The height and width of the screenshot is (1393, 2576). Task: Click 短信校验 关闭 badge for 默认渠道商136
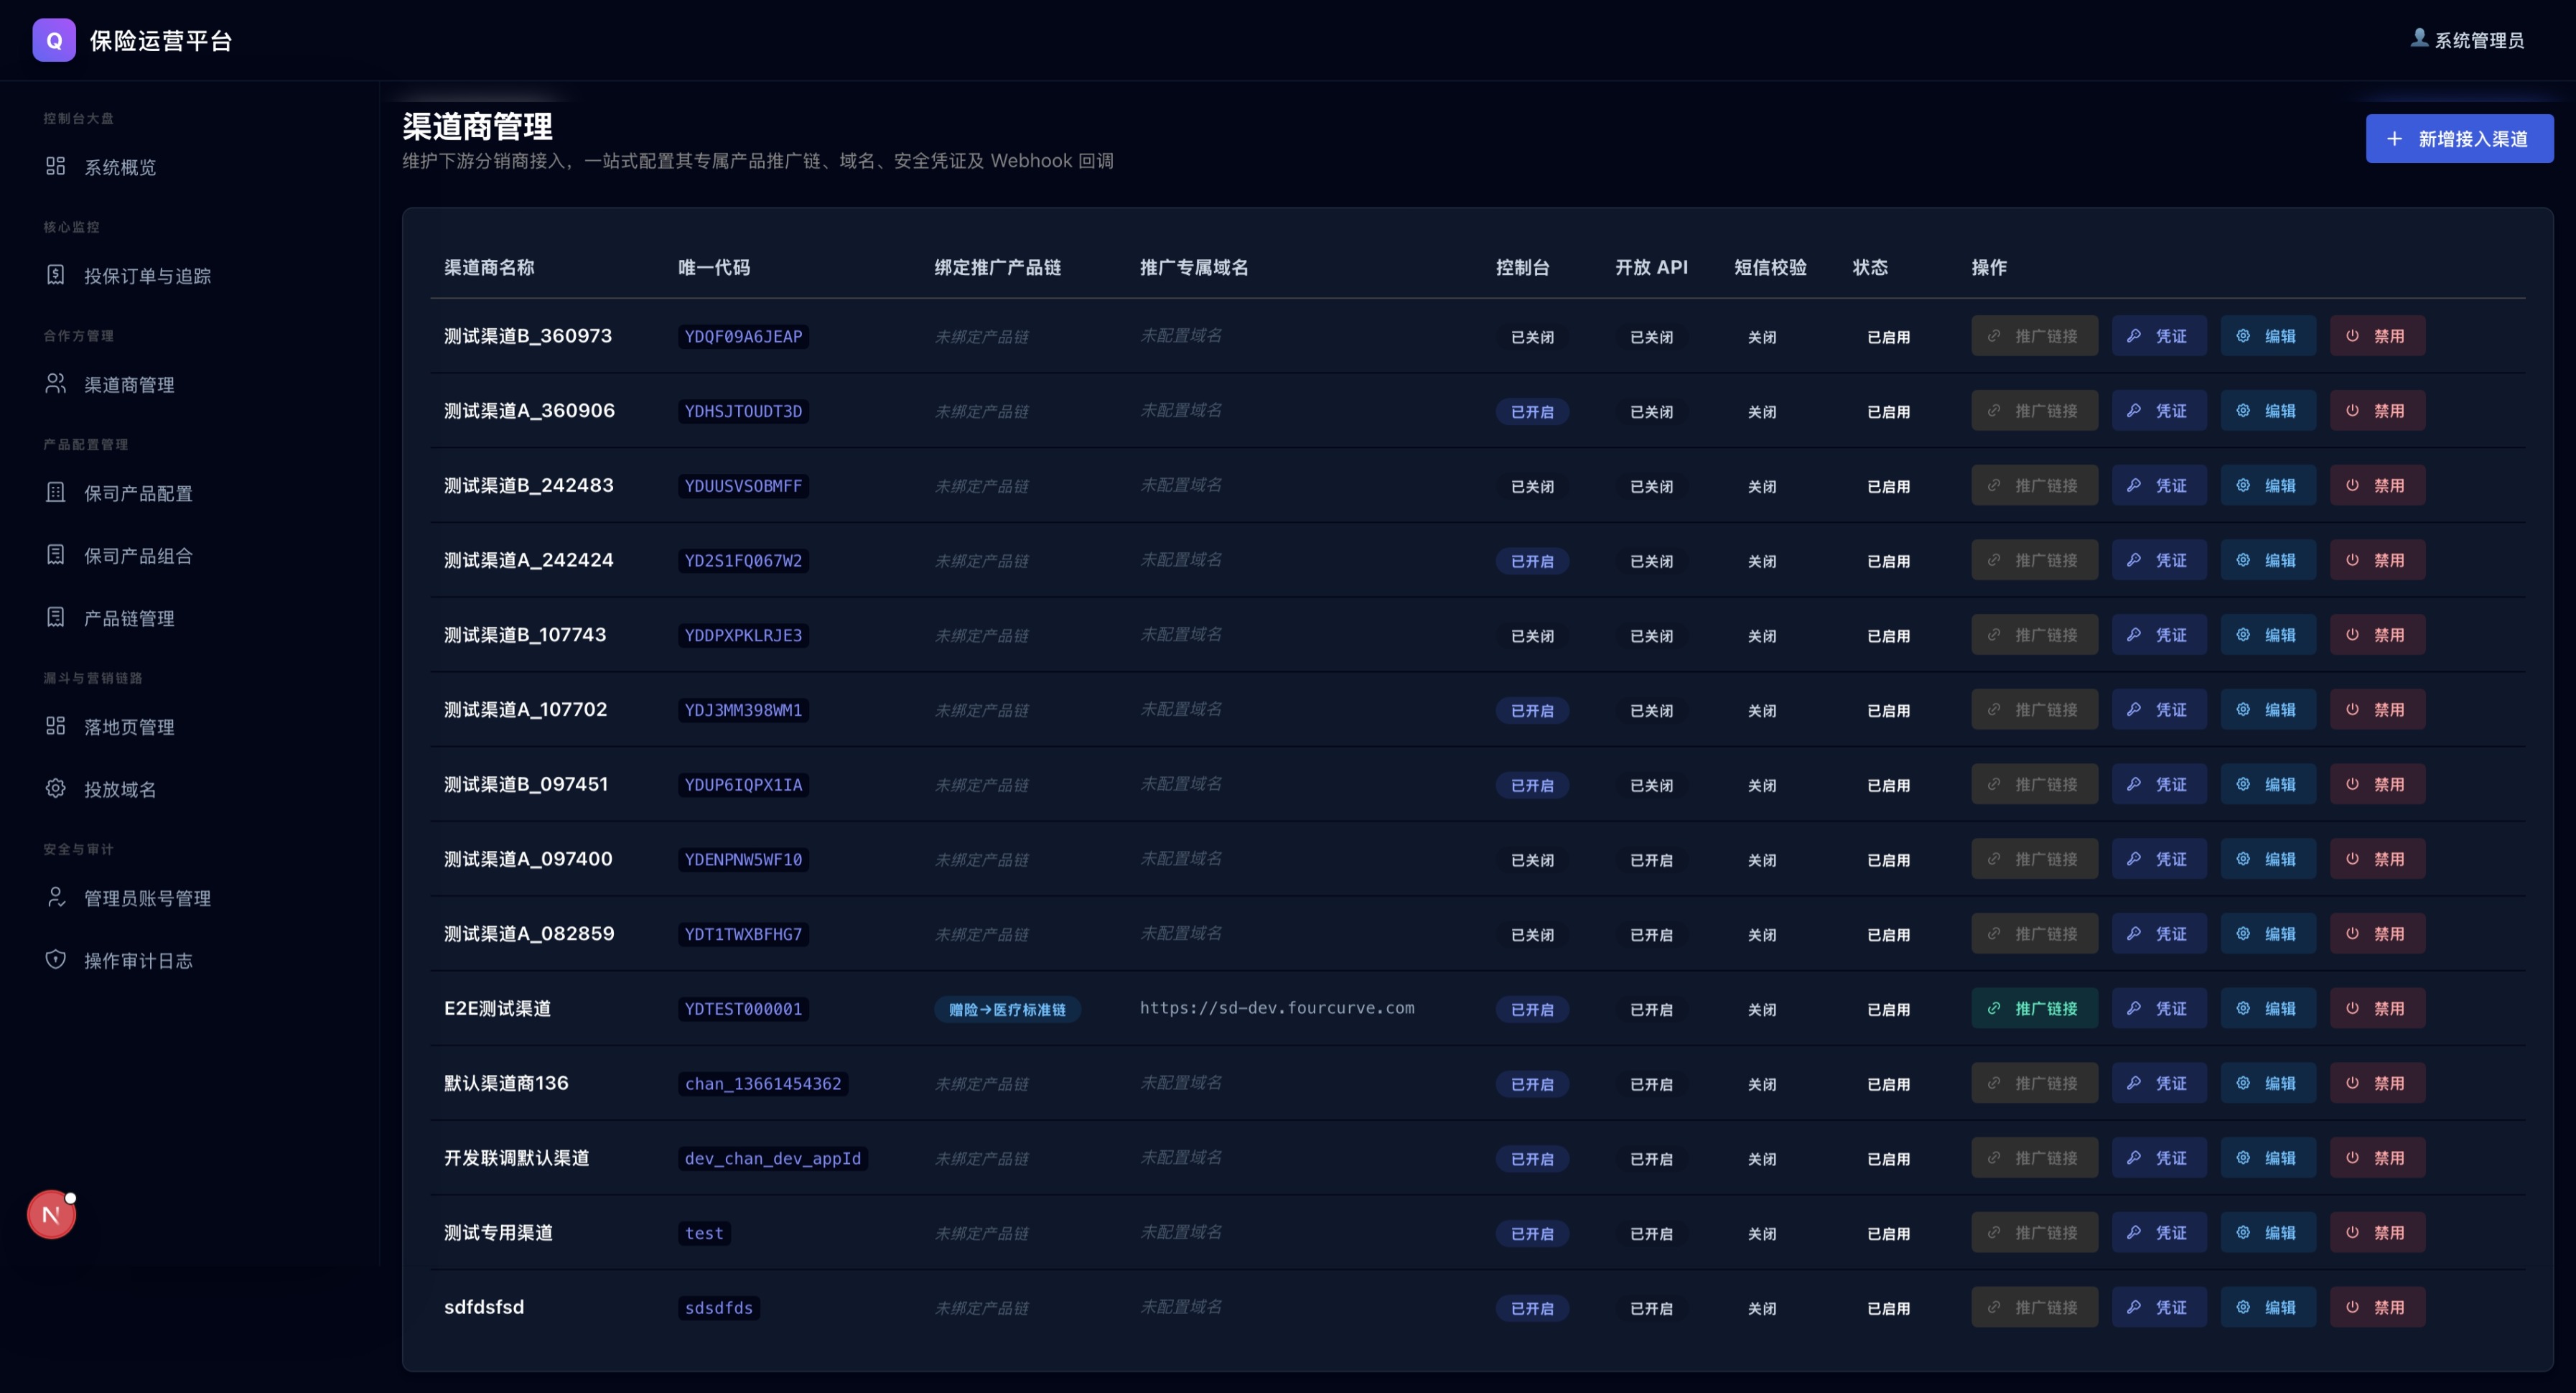click(x=1761, y=1085)
